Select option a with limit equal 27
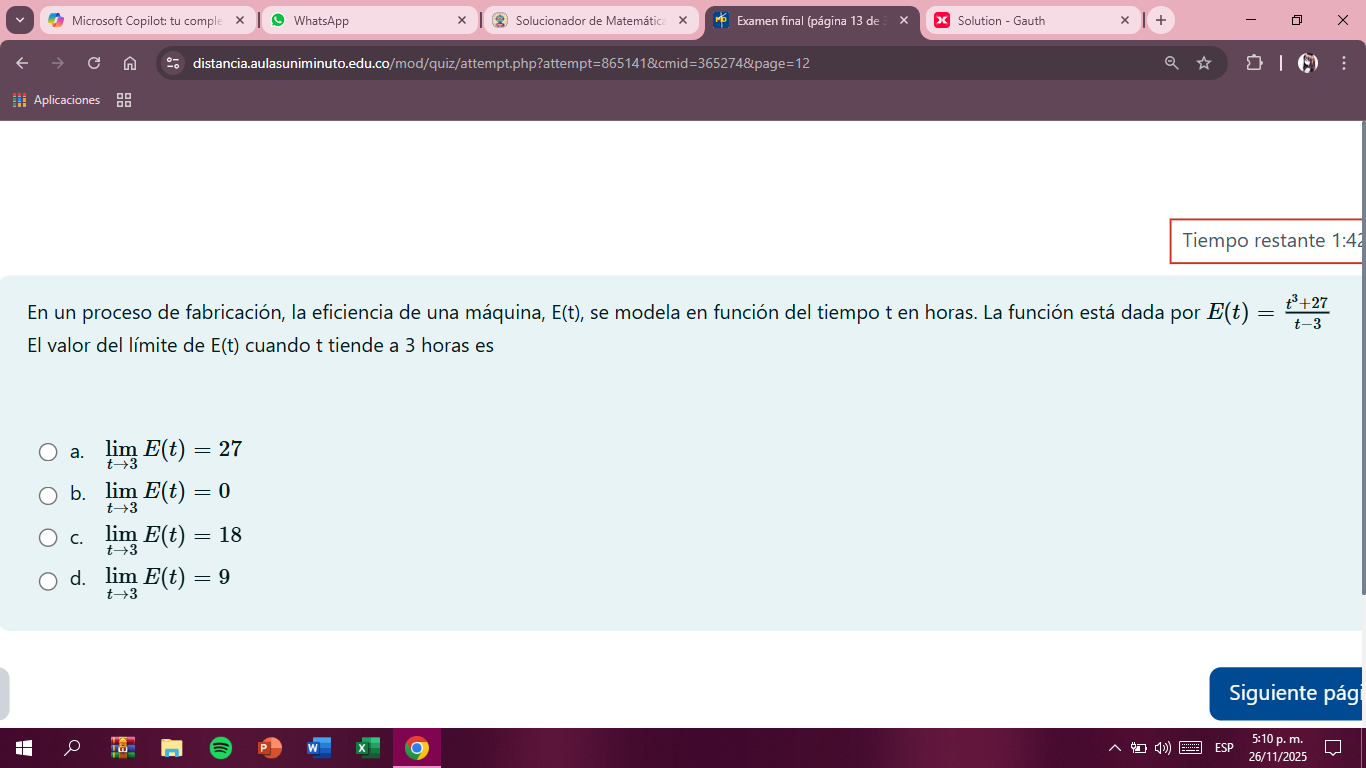 pos(48,452)
